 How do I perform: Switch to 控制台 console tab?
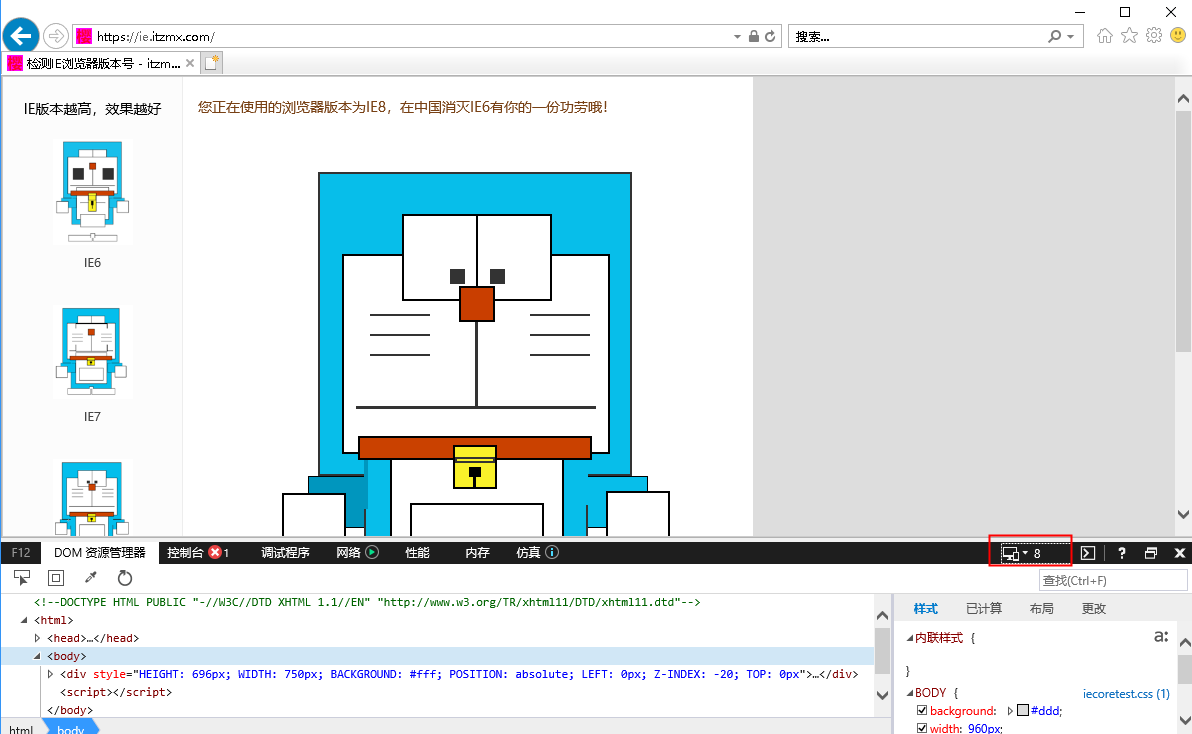[x=185, y=552]
